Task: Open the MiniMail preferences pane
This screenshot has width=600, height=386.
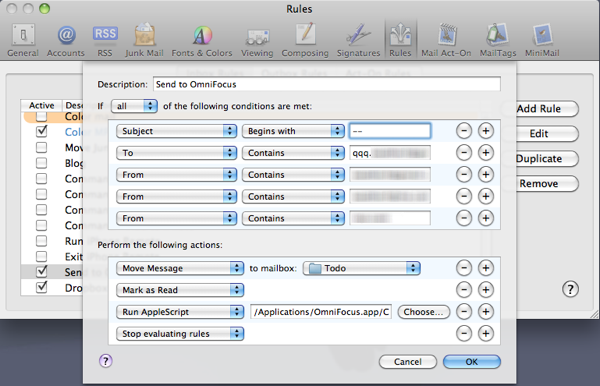Action: pyautogui.click(x=542, y=40)
